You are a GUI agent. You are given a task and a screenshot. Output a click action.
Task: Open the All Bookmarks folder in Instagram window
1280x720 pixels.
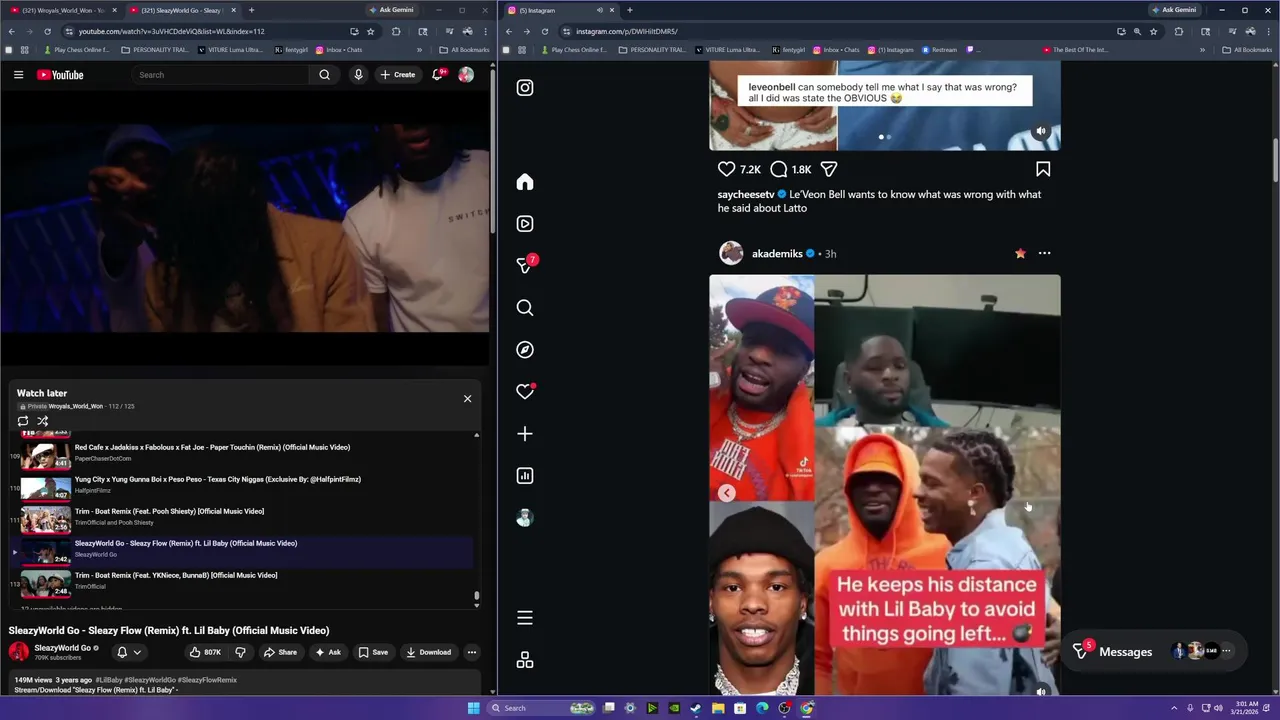(1247, 50)
